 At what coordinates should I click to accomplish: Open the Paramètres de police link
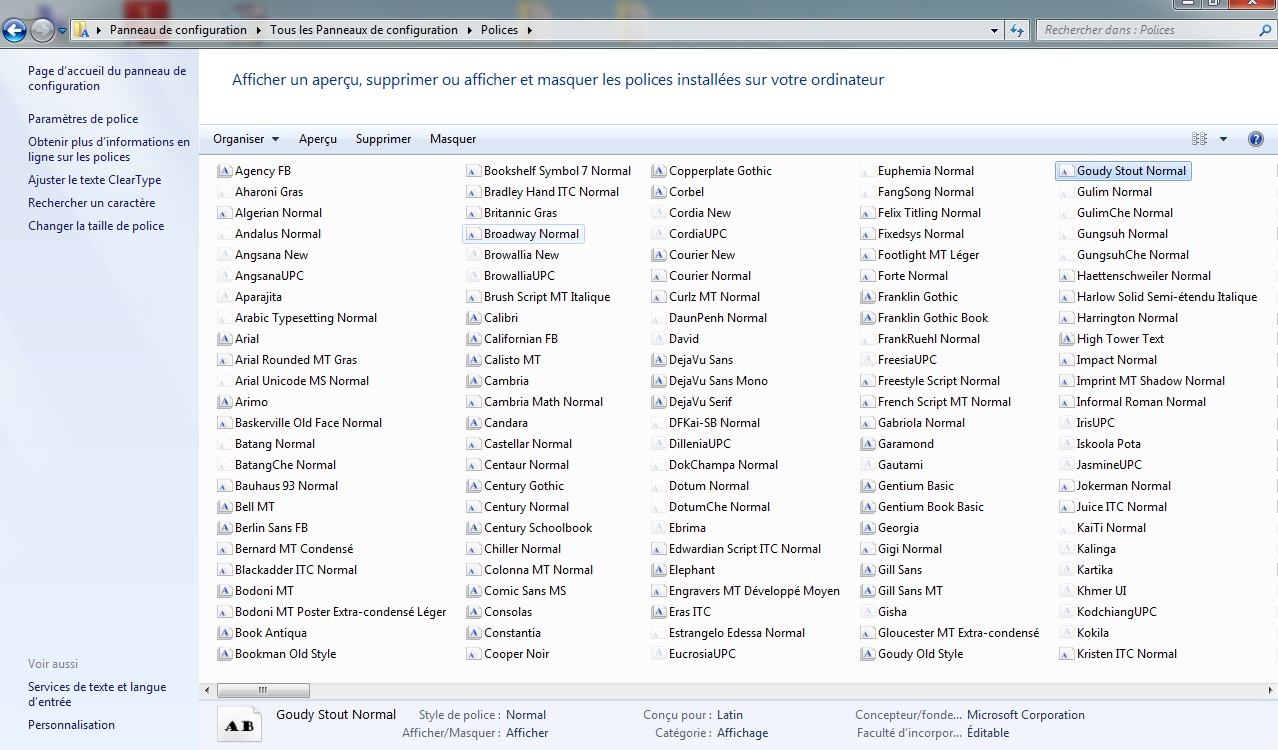pos(83,119)
